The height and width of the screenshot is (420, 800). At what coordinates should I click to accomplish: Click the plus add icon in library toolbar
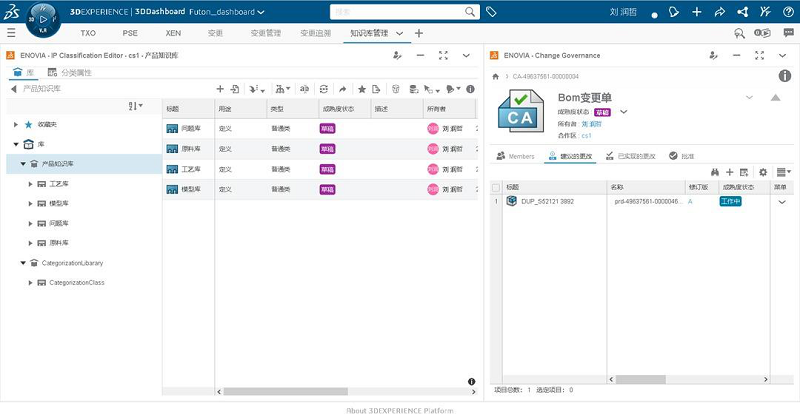220,89
